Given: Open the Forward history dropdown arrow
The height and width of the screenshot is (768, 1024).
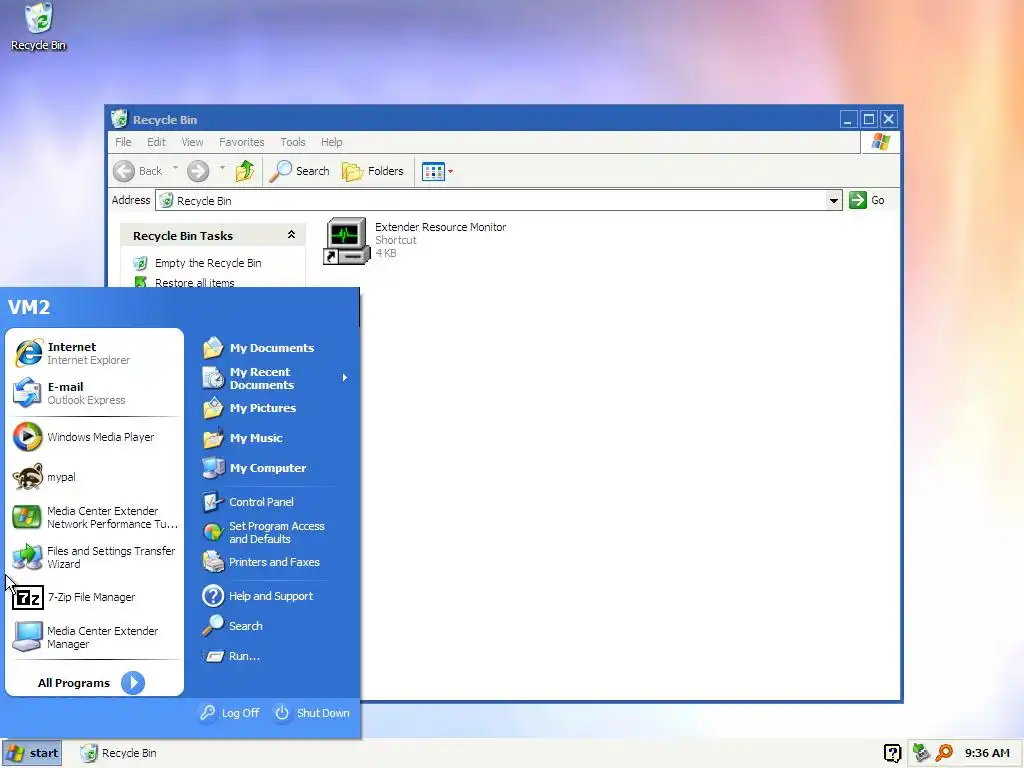Looking at the screenshot, I should point(222,168).
